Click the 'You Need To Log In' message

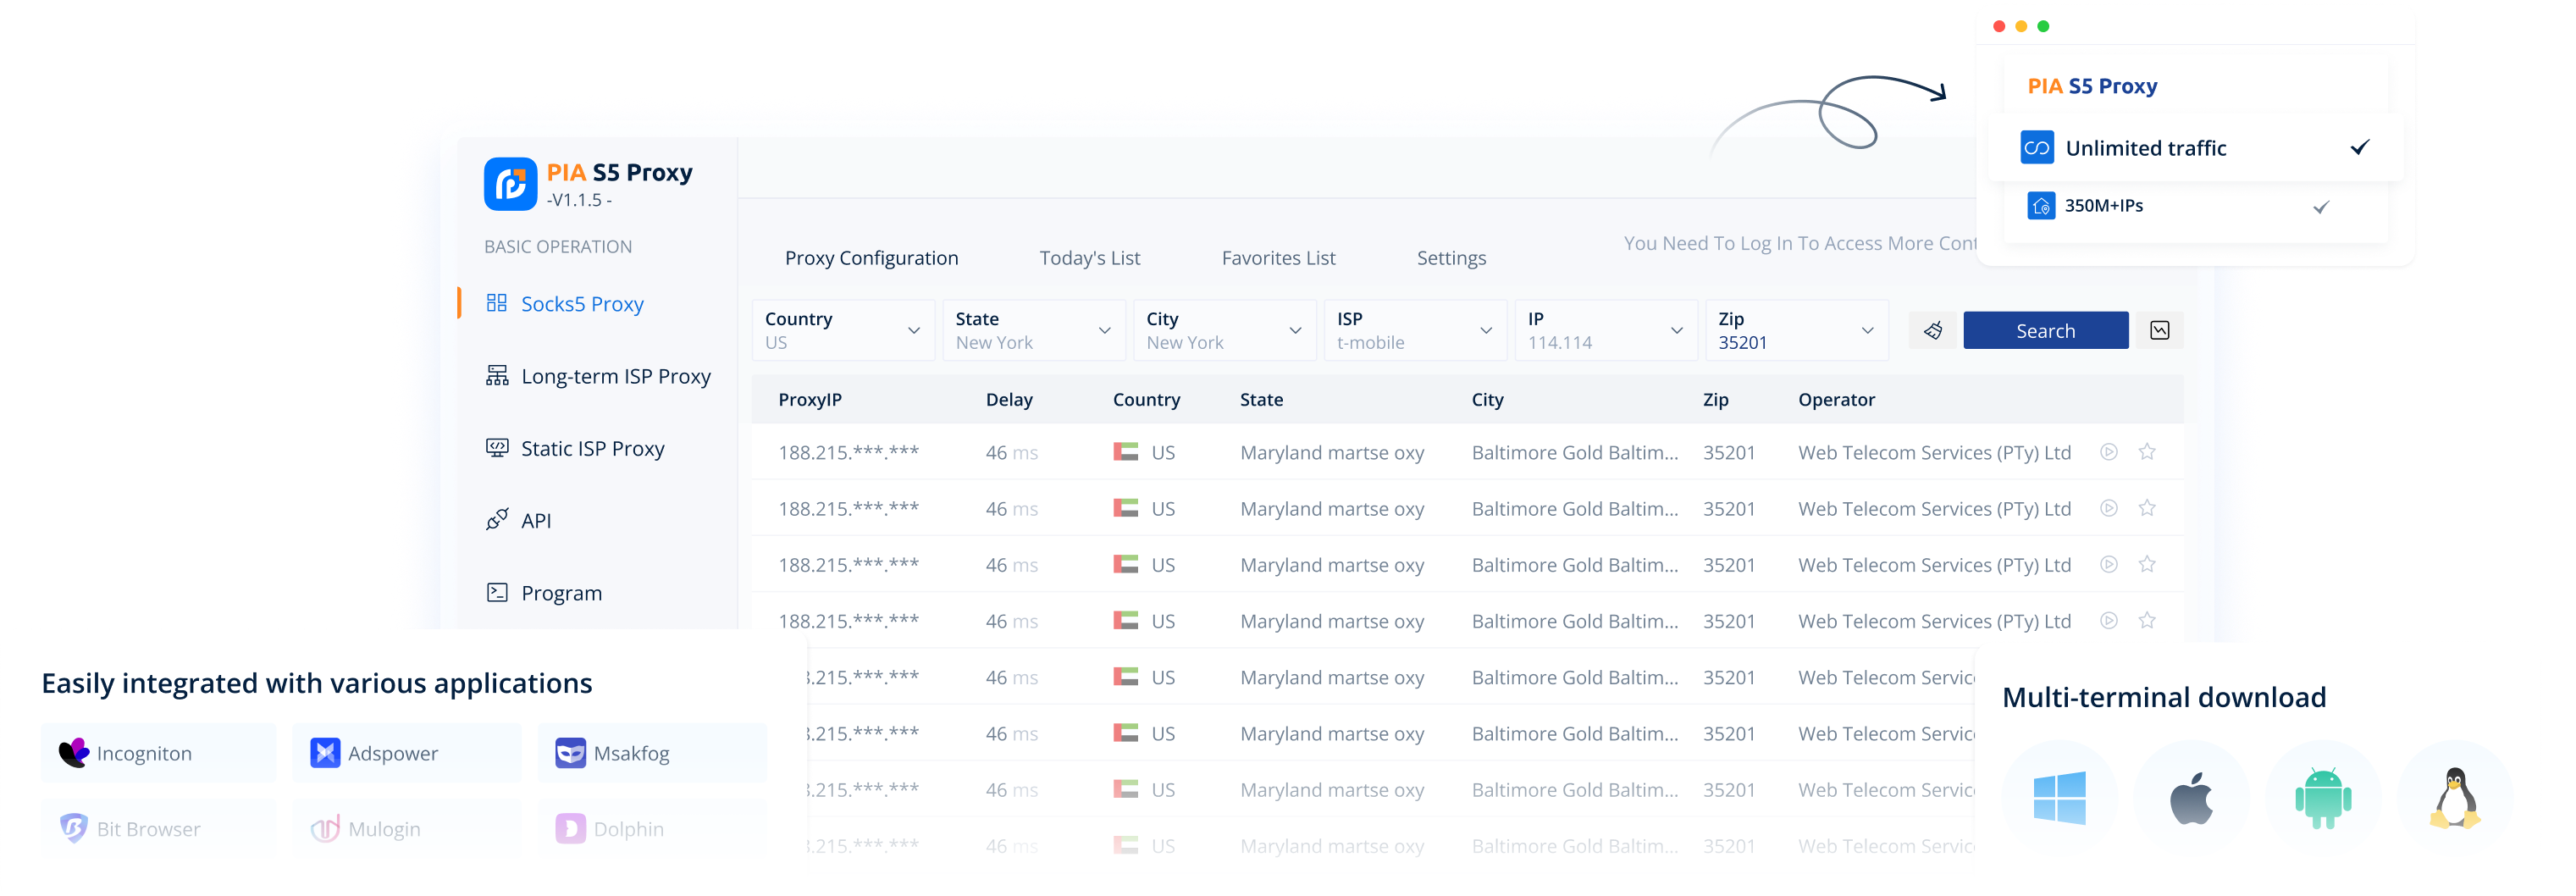coord(1799,243)
